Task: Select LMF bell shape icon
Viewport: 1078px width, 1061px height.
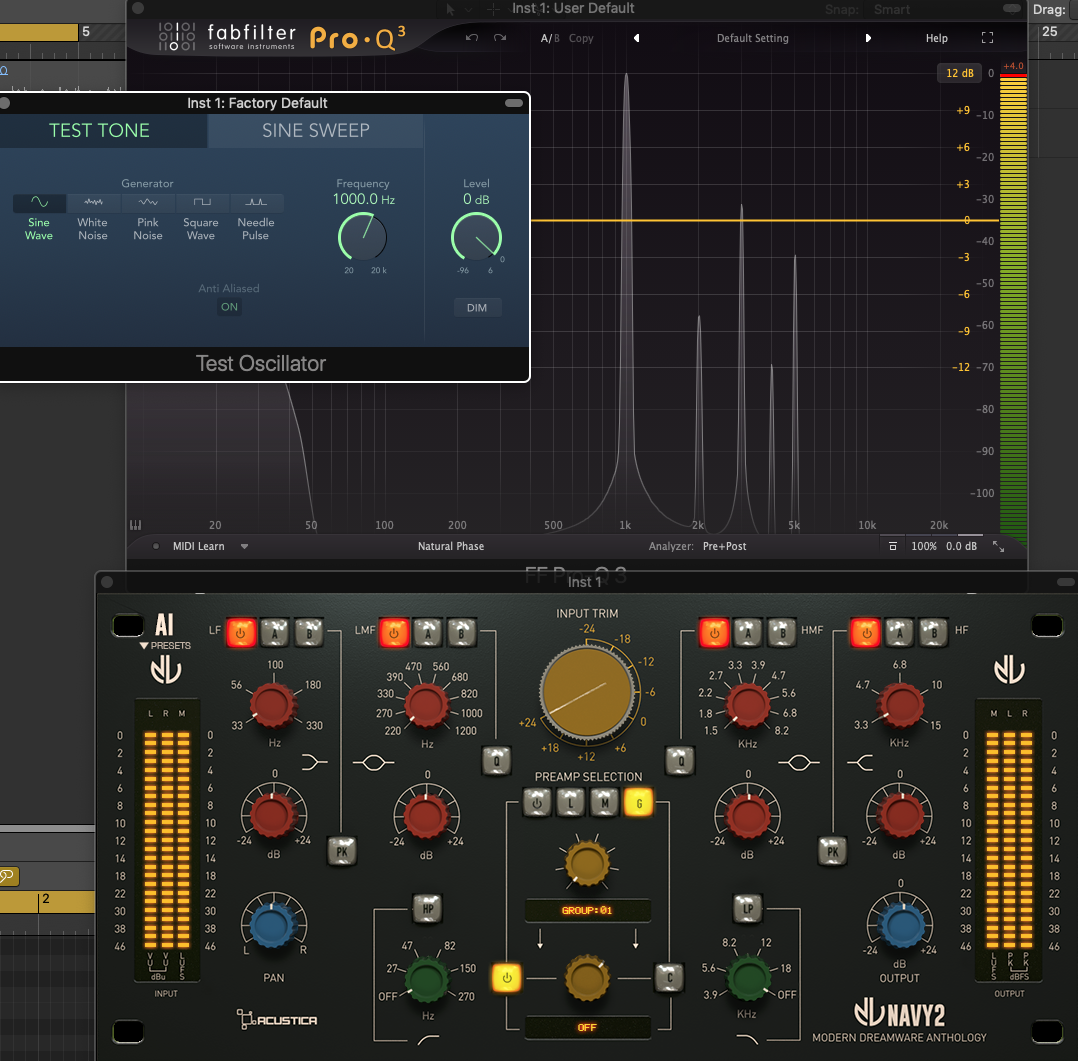Action: pyautogui.click(x=373, y=763)
